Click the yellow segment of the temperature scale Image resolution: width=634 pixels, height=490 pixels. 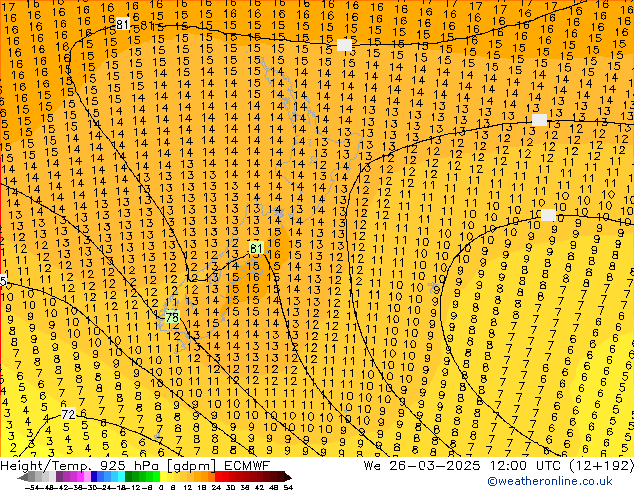coord(163,477)
